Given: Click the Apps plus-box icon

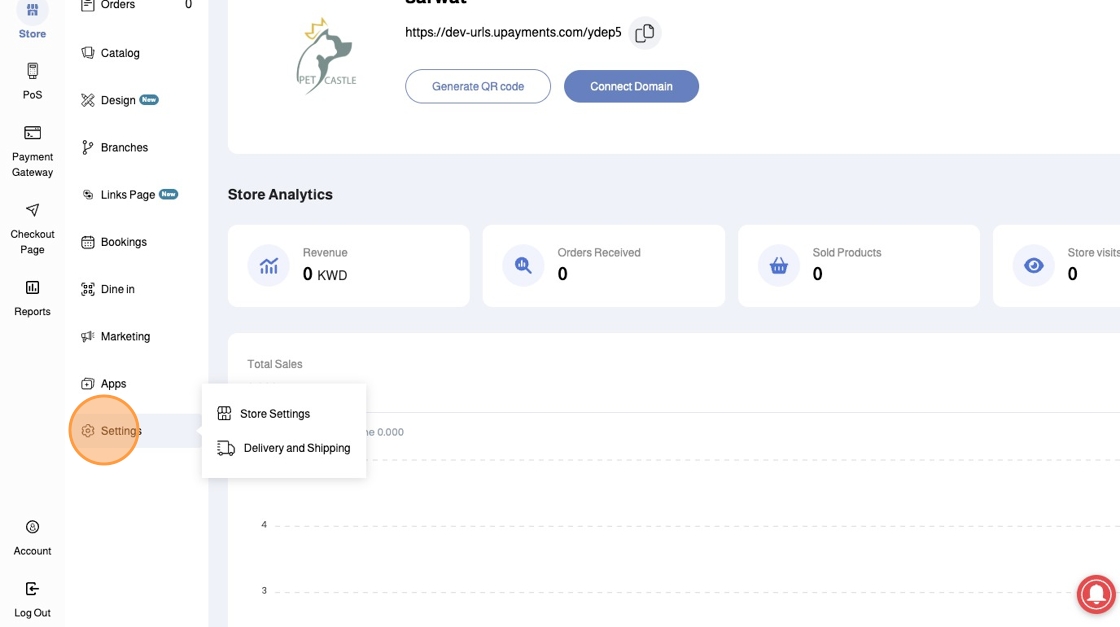Looking at the screenshot, I should [x=88, y=383].
